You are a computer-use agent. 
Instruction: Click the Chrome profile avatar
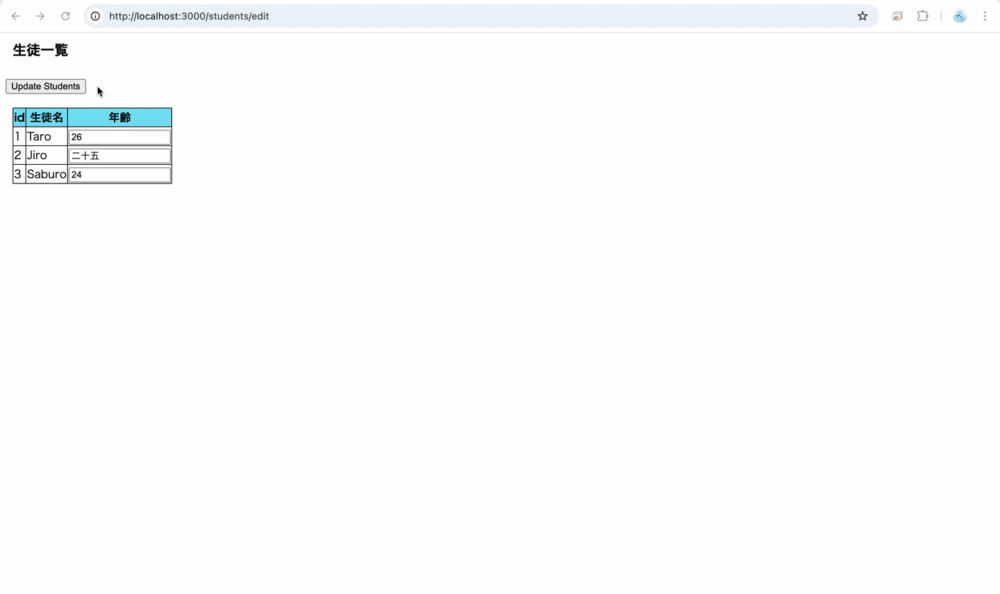[x=958, y=16]
